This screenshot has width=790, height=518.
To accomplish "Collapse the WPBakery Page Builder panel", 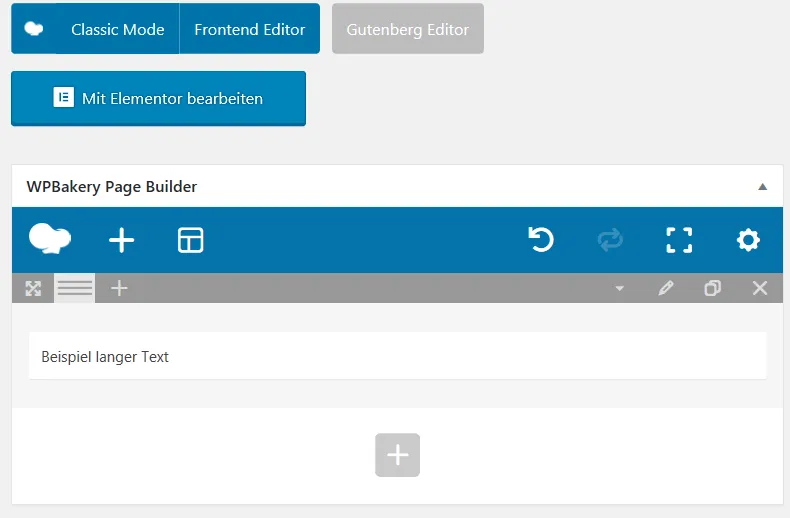I will click(x=762, y=187).
